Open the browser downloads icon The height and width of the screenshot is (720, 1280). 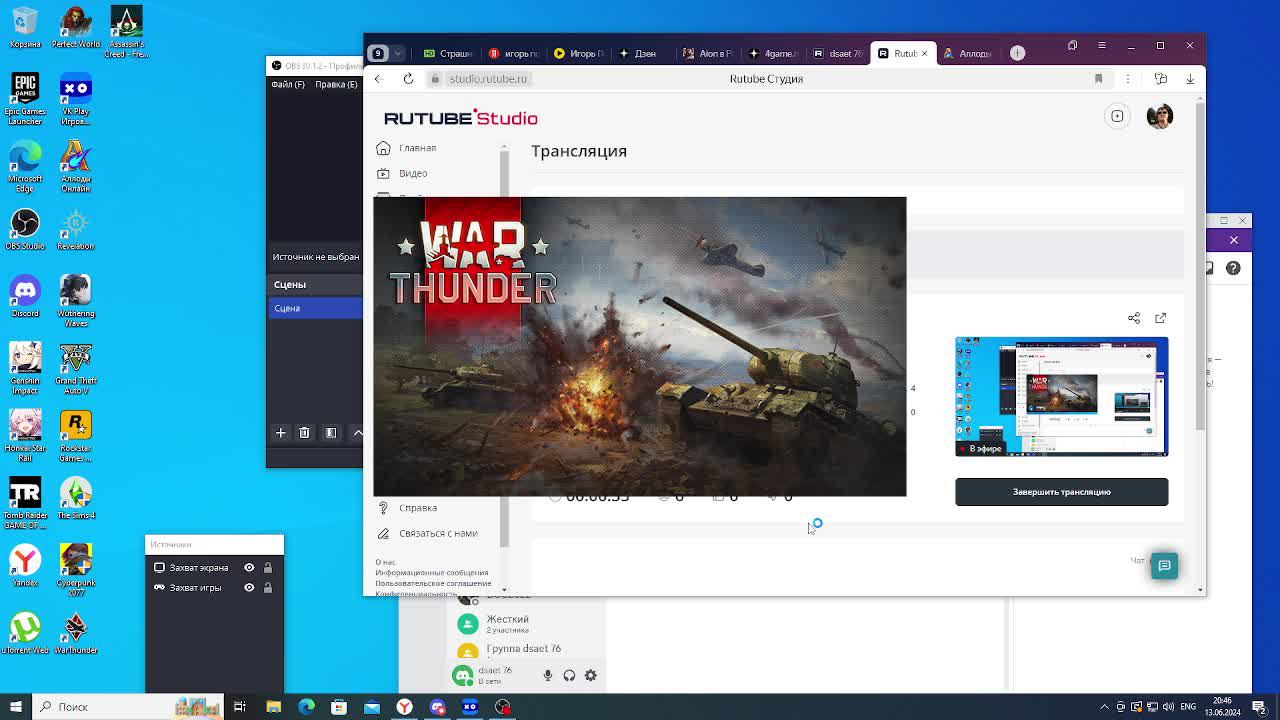point(1190,79)
